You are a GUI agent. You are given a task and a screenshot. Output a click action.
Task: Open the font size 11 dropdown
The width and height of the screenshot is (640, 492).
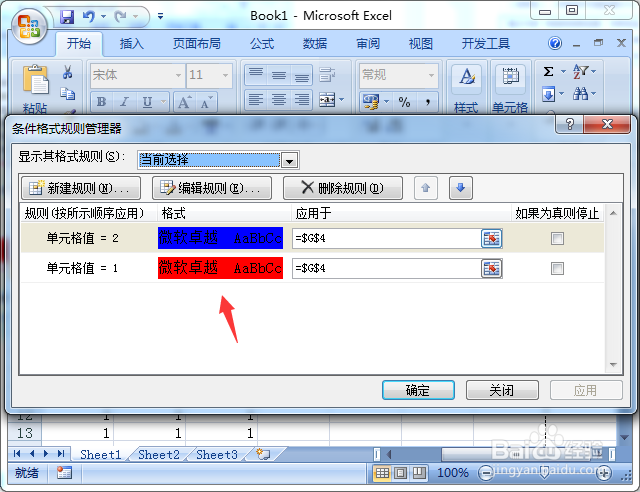(225, 75)
